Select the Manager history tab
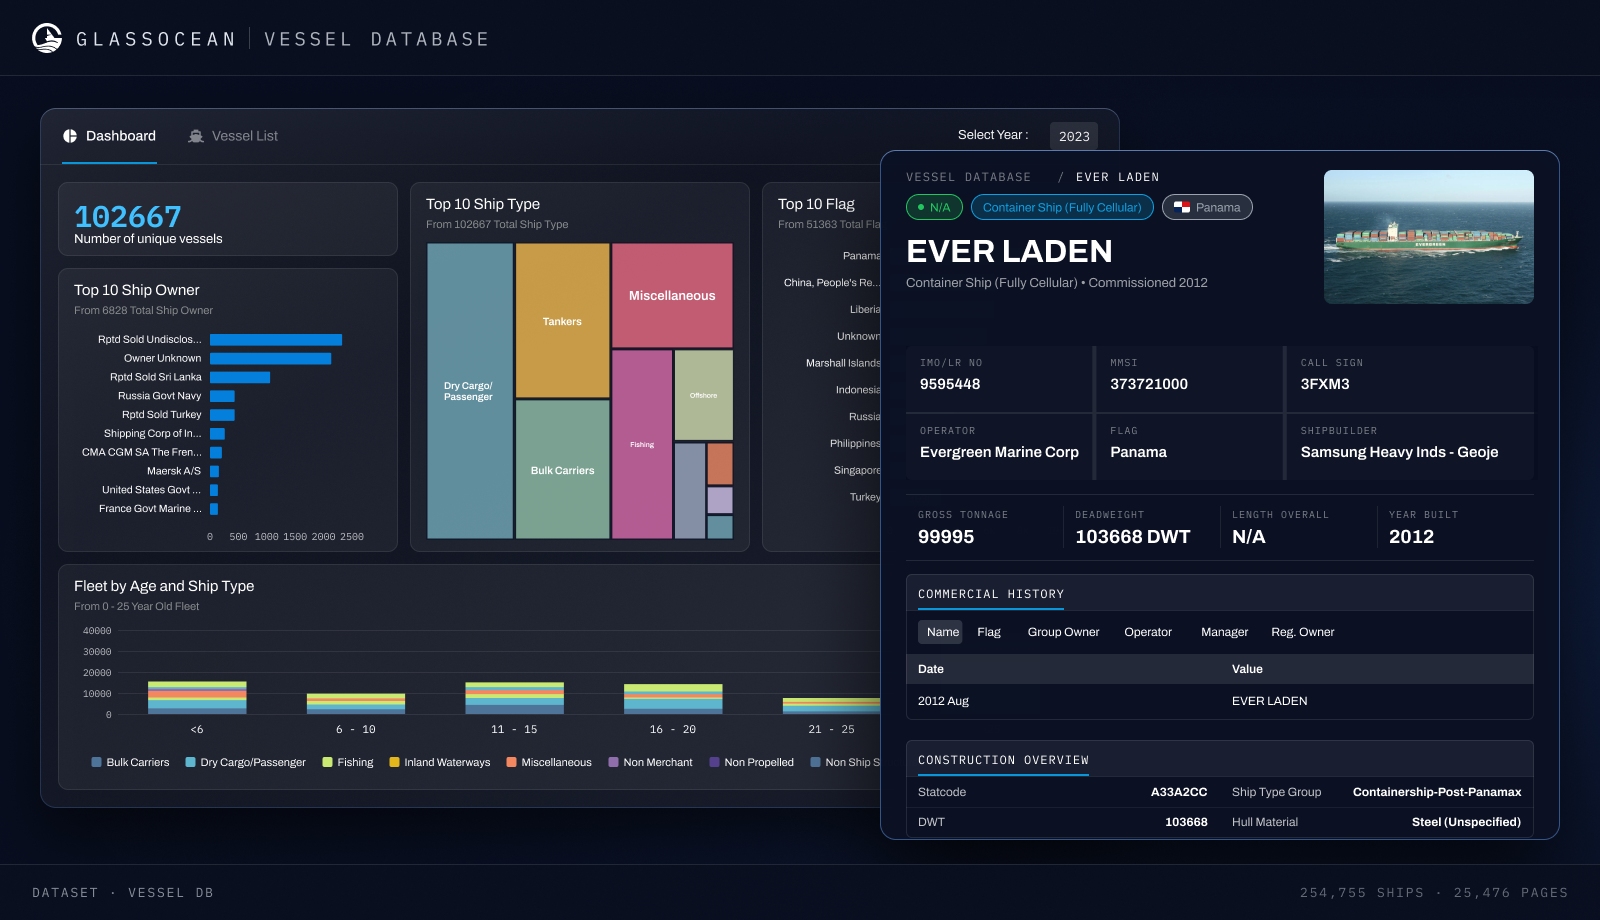Viewport: 1600px width, 920px height. [1224, 632]
